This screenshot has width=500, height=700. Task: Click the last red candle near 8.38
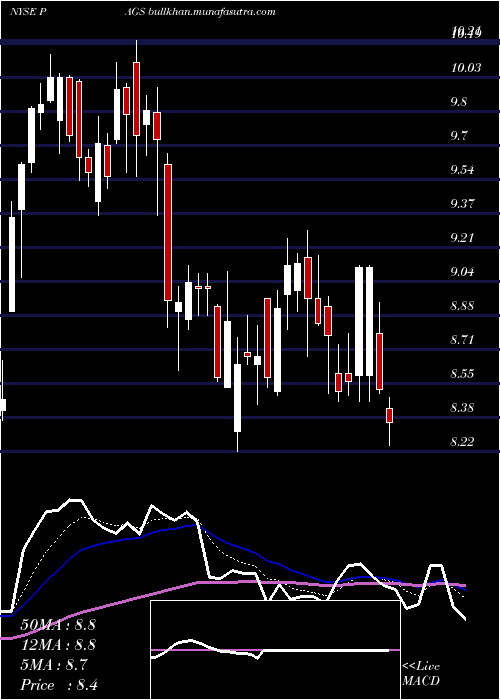[x=389, y=415]
